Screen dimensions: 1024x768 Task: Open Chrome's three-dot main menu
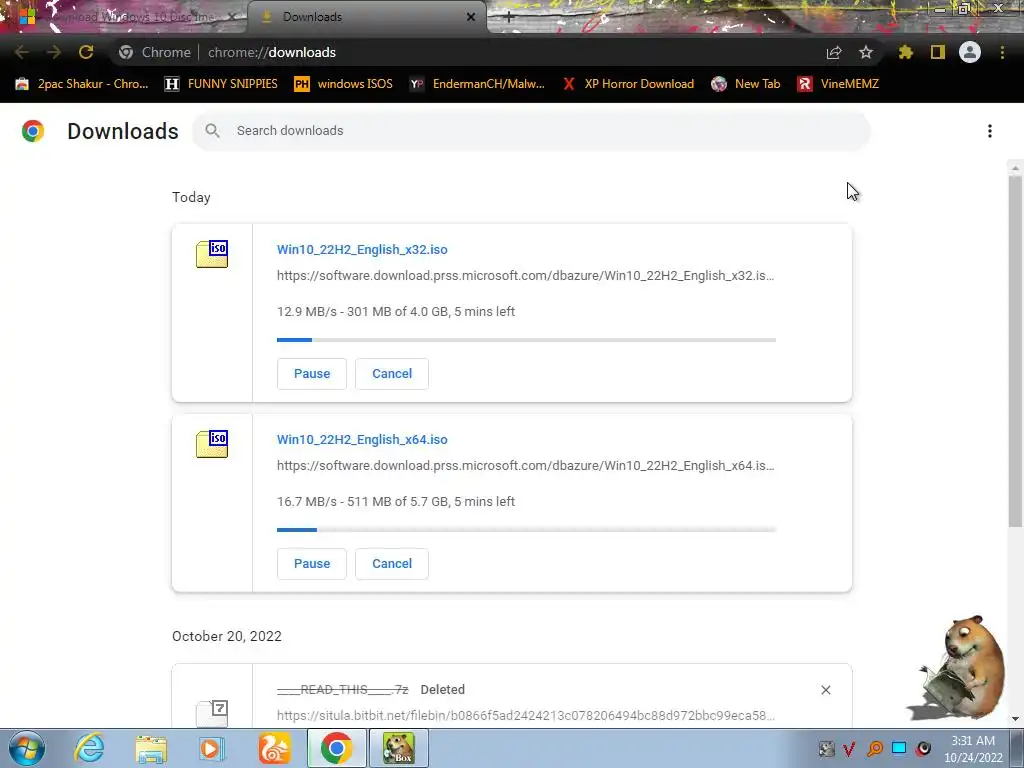click(1002, 52)
